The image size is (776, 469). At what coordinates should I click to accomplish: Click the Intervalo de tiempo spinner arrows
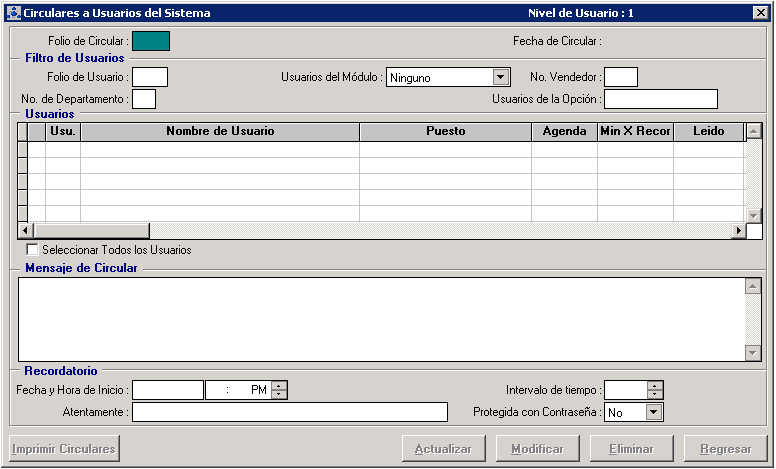(655, 390)
